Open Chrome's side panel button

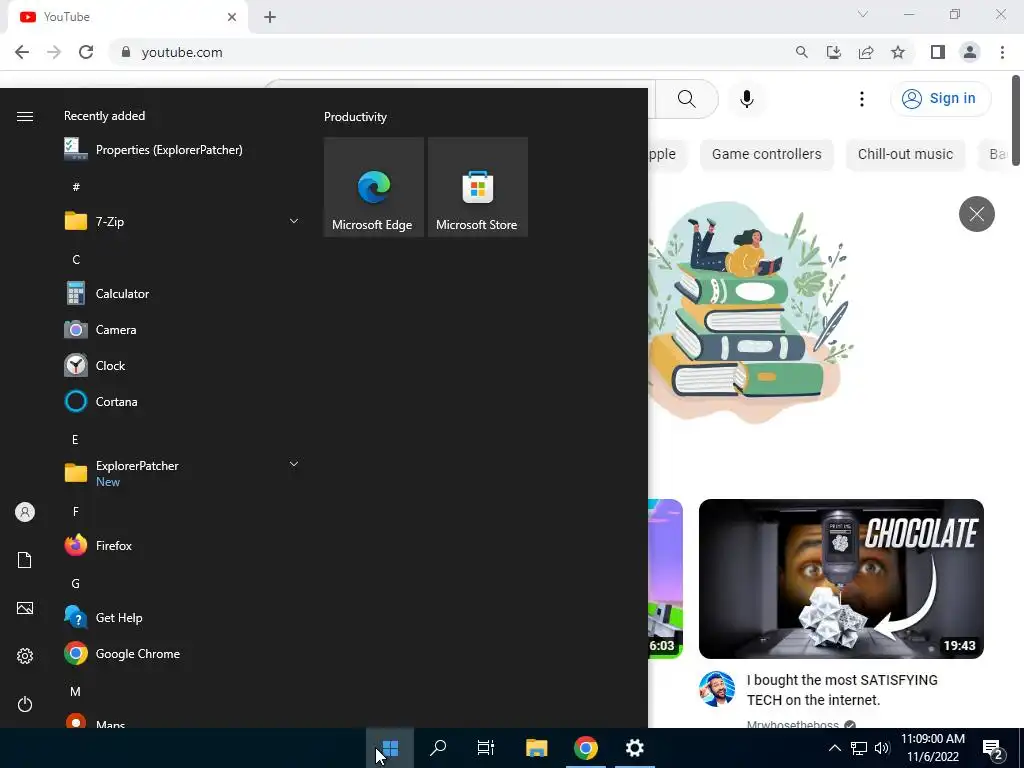(938, 52)
